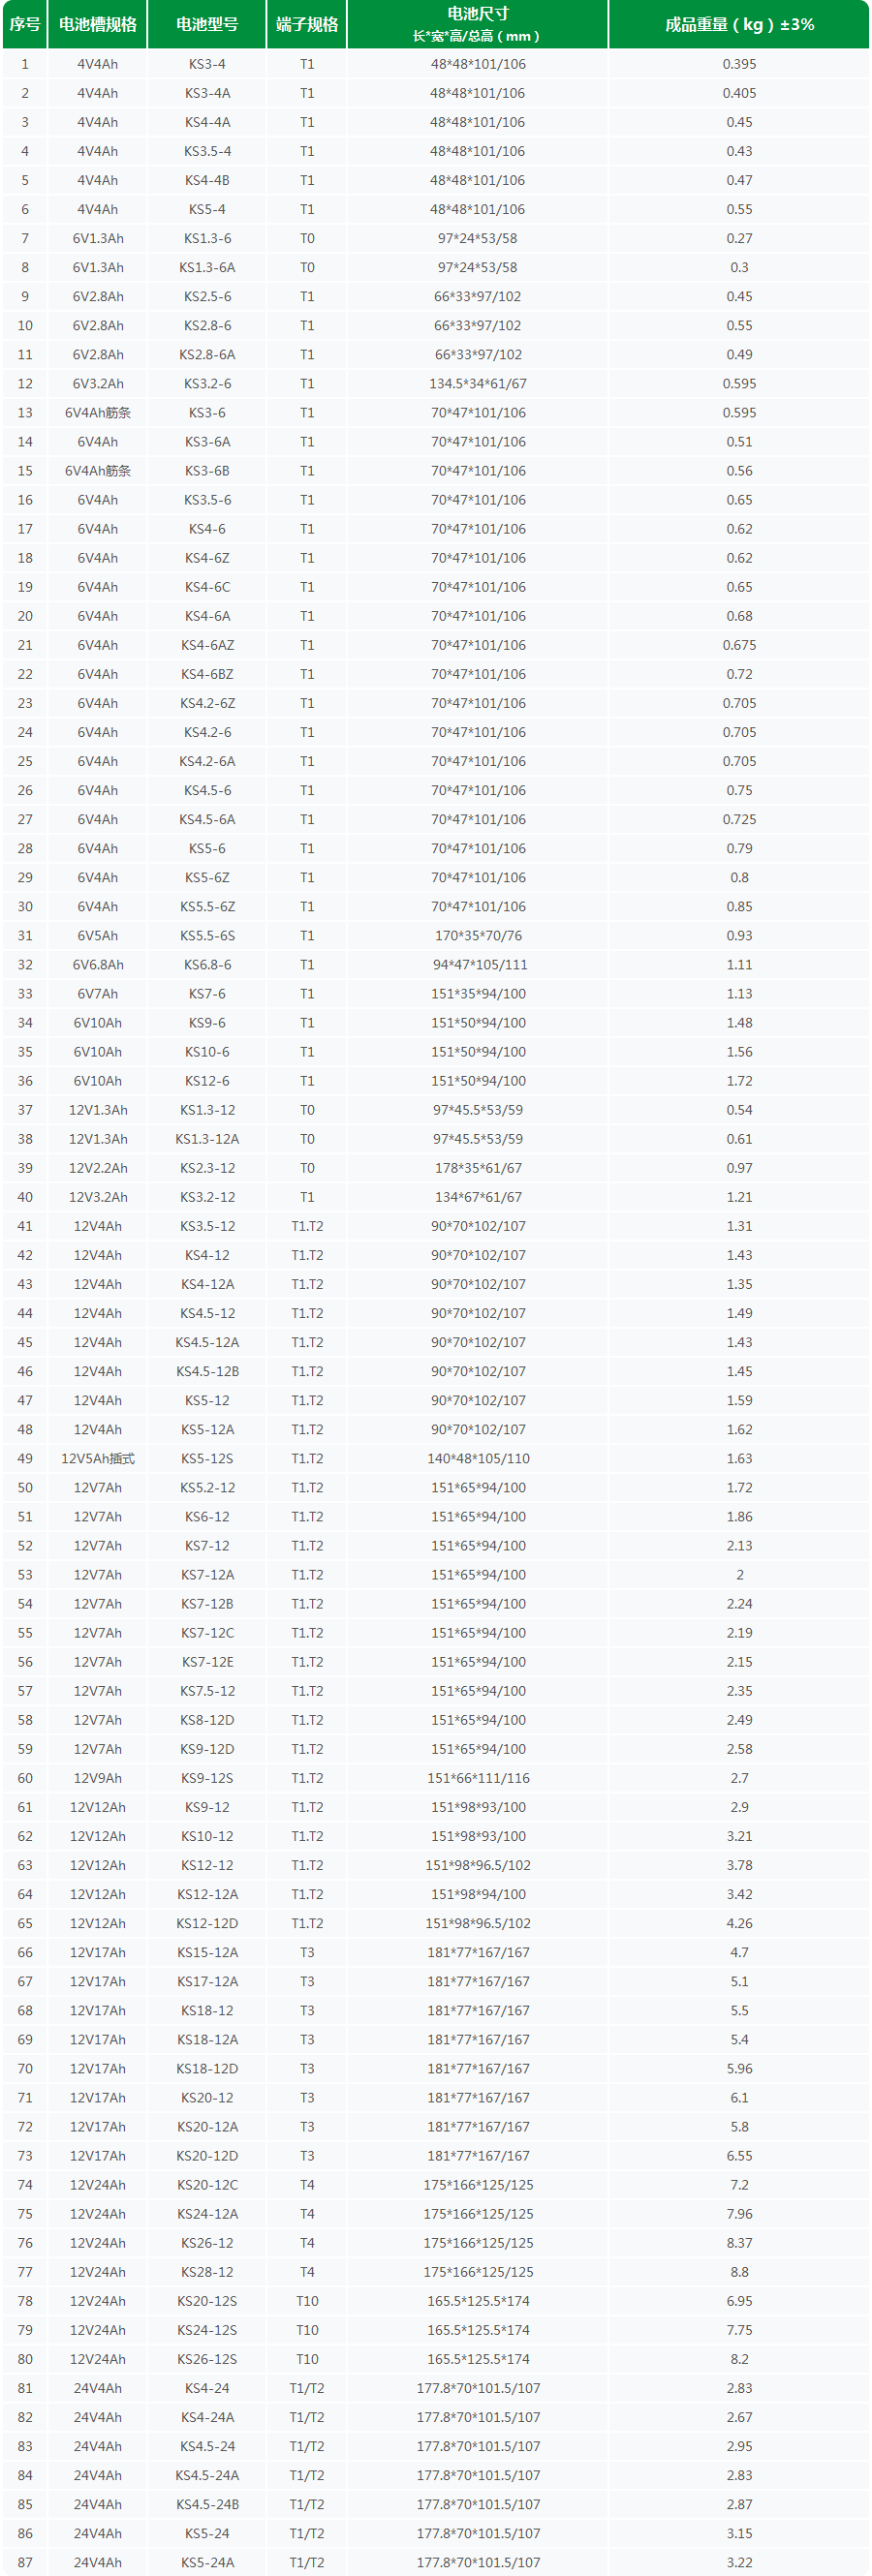Click the 电池尺寸 header cell
This screenshot has width=872, height=2576.
pyautogui.click(x=478, y=24)
